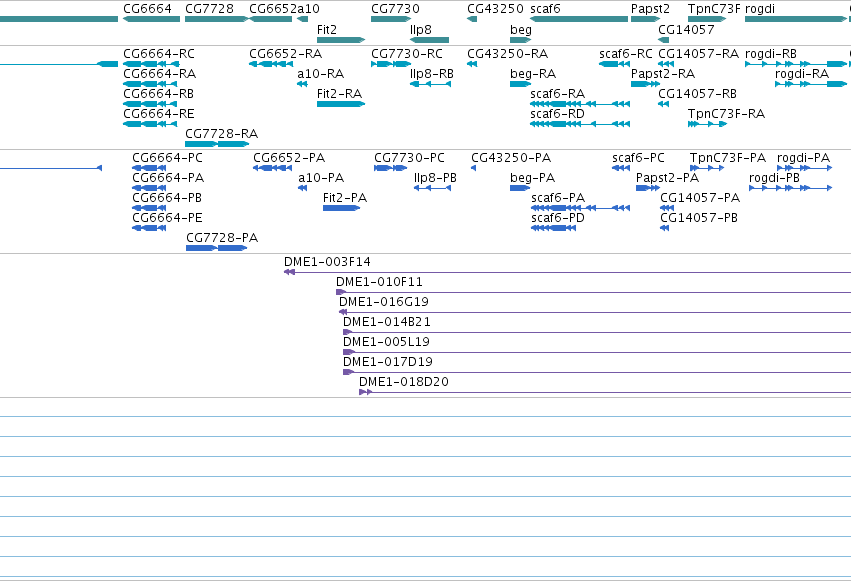Select transcript CG7730-RC
Viewport: 851px width, 581px height.
coord(391,64)
